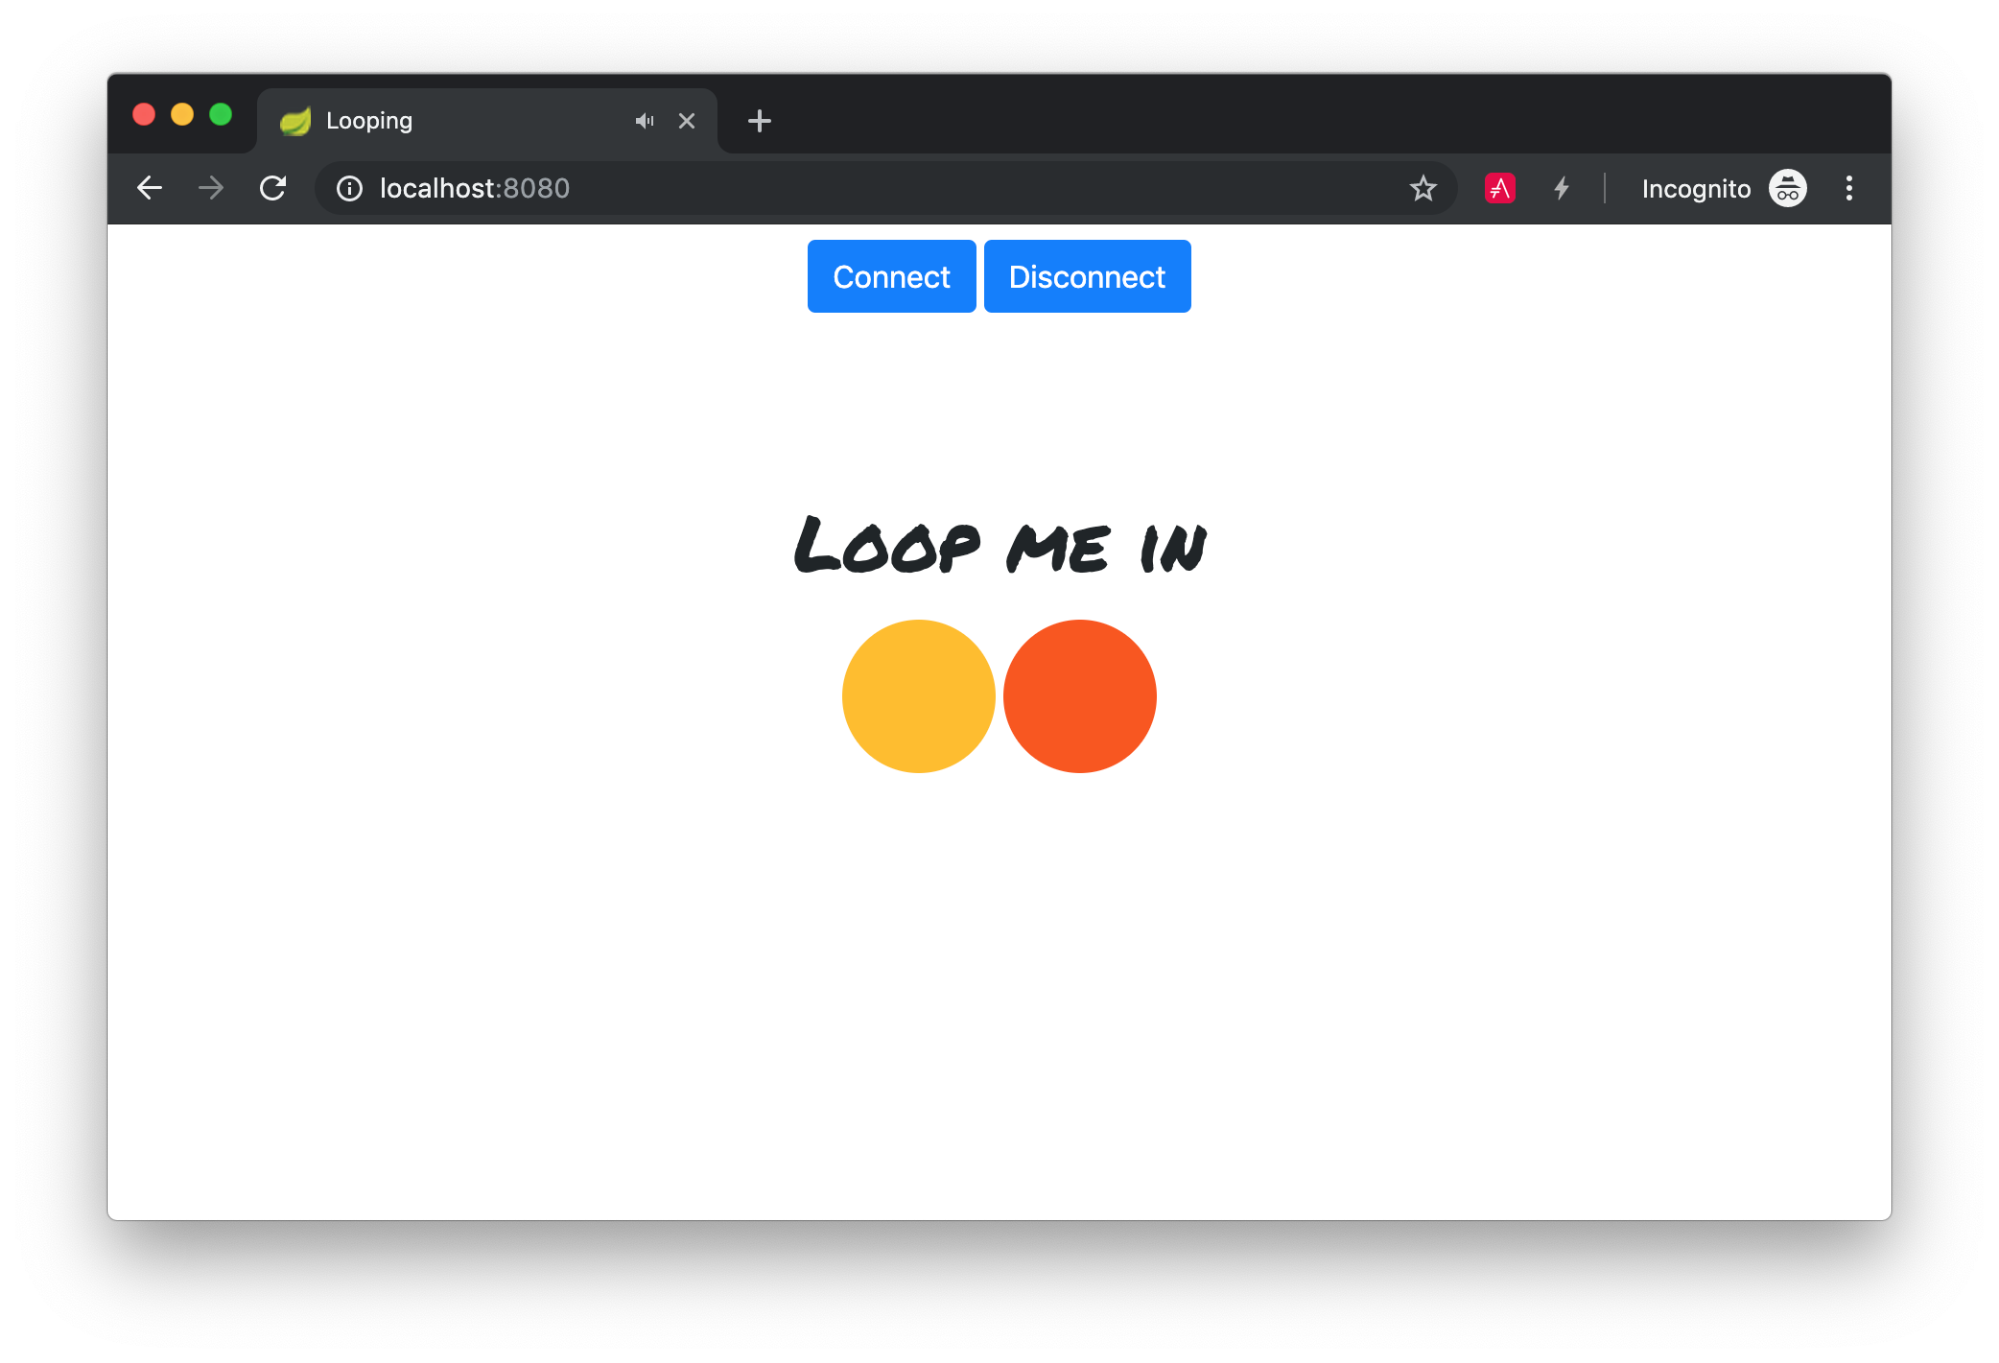The image size is (1999, 1363).
Task: Reload the localhost page
Action: tap(273, 188)
